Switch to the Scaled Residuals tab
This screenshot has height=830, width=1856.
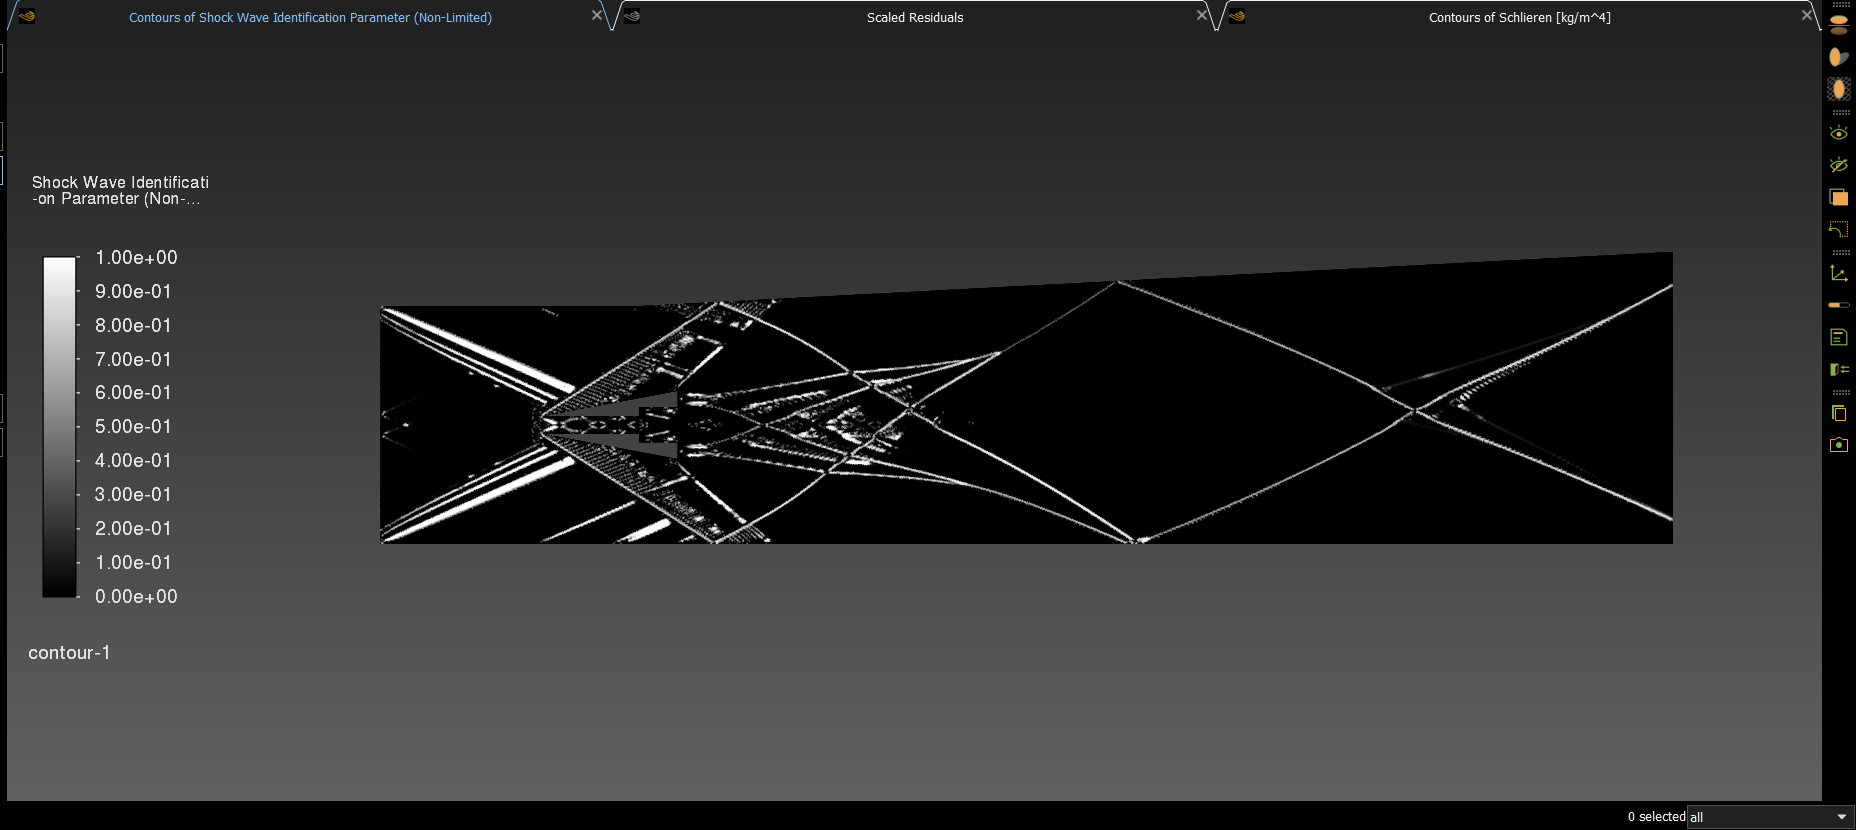point(914,18)
